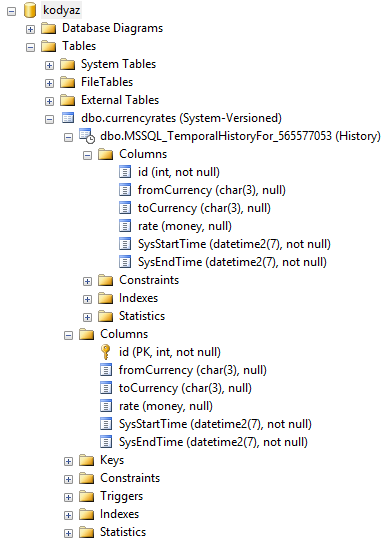Select the System Tables label
Screen dimensions: 386x541
119,64
